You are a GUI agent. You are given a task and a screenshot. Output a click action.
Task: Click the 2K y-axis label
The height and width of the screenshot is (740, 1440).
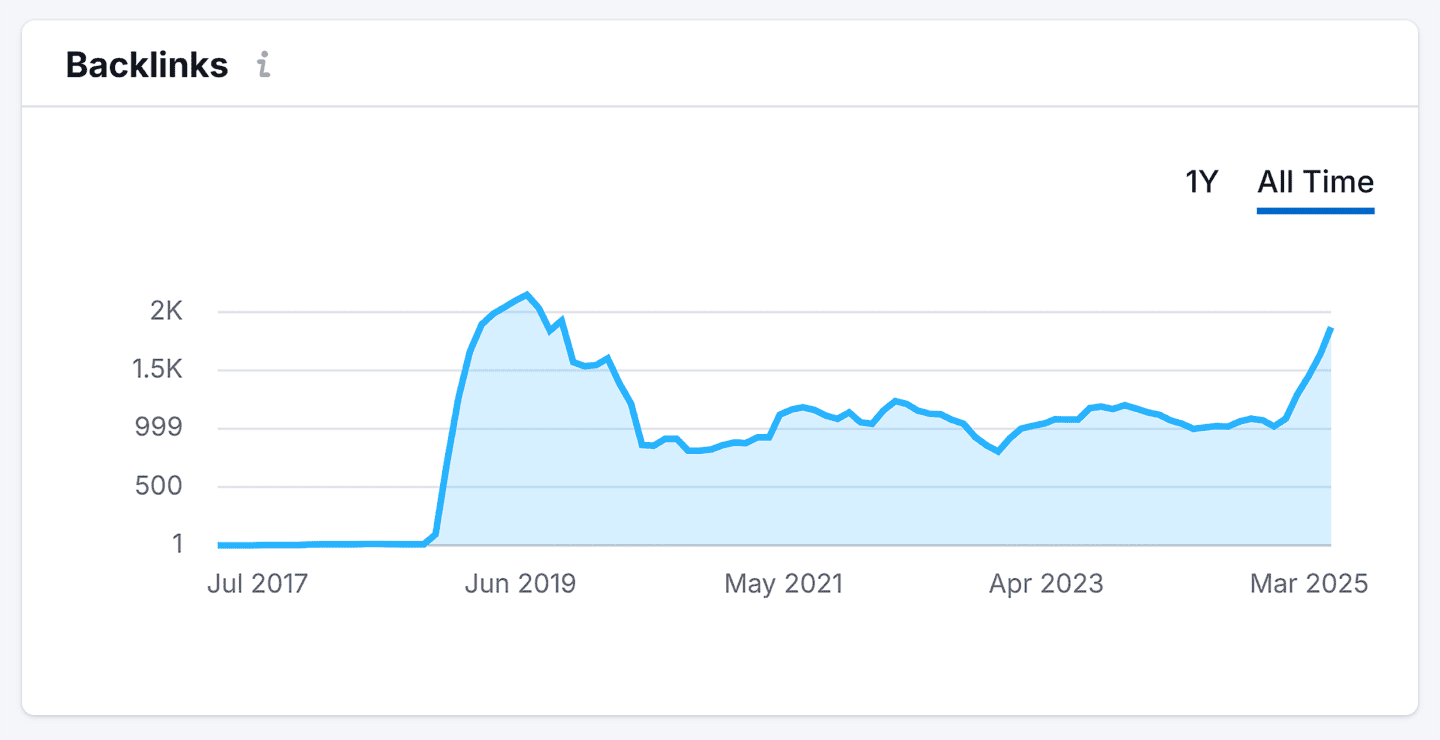click(167, 312)
